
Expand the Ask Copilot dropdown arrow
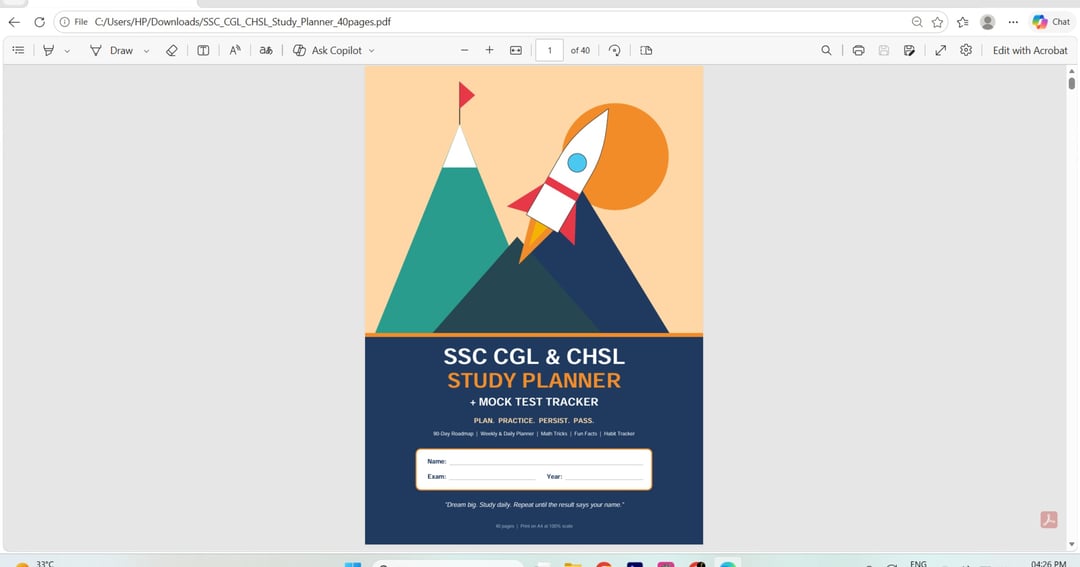pyautogui.click(x=371, y=51)
